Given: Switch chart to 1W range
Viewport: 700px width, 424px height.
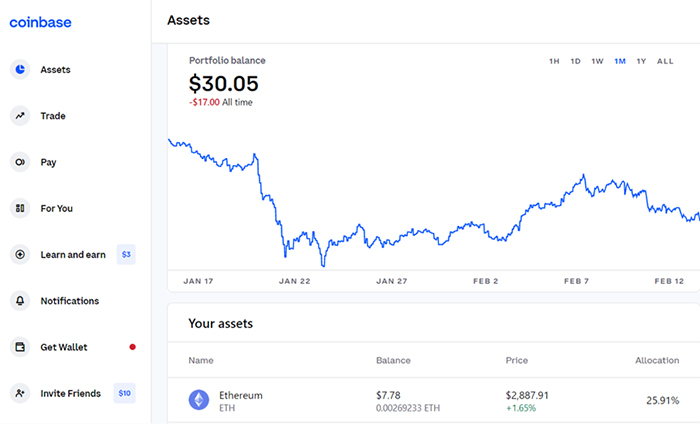Looking at the screenshot, I should click(x=597, y=61).
